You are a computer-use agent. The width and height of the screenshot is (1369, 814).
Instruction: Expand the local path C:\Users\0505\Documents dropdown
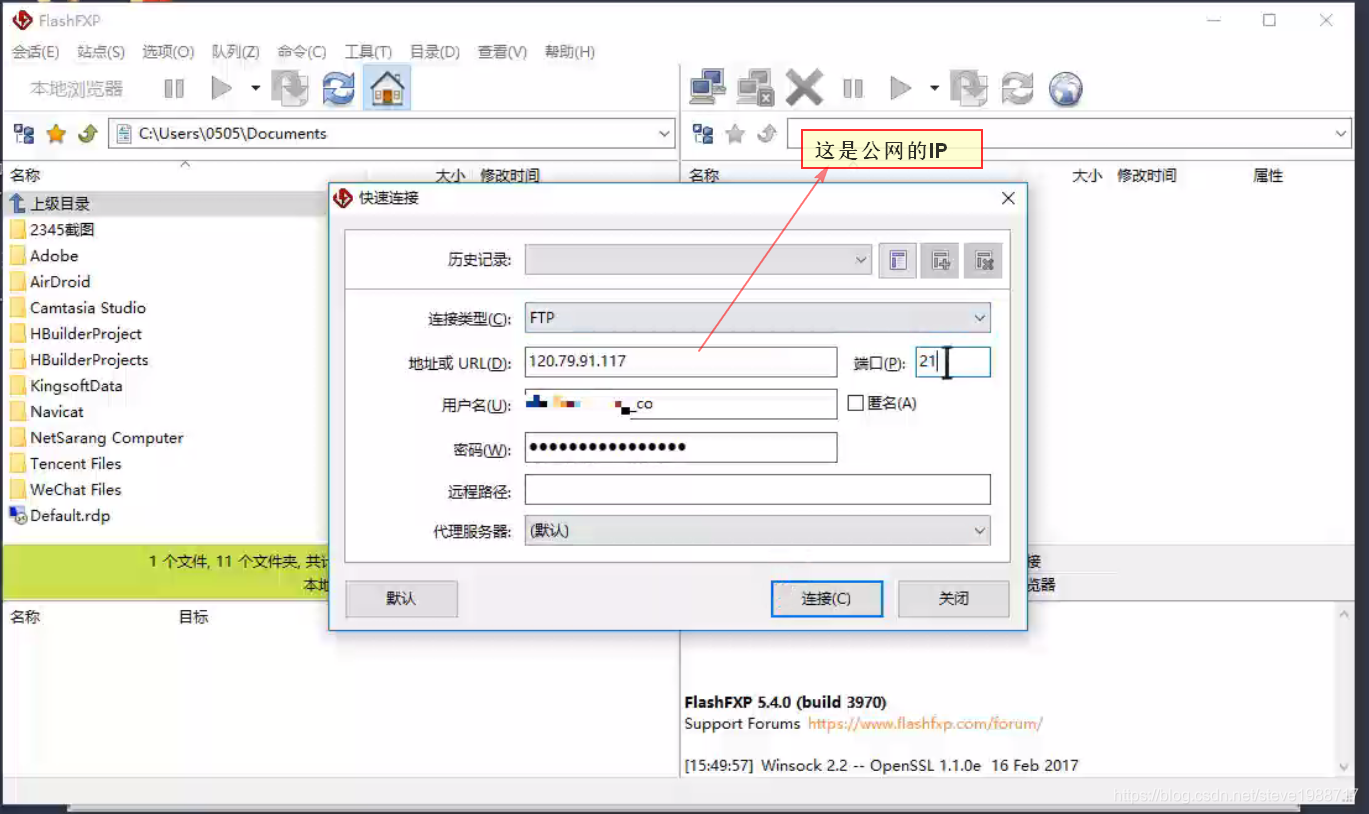pyautogui.click(x=665, y=134)
